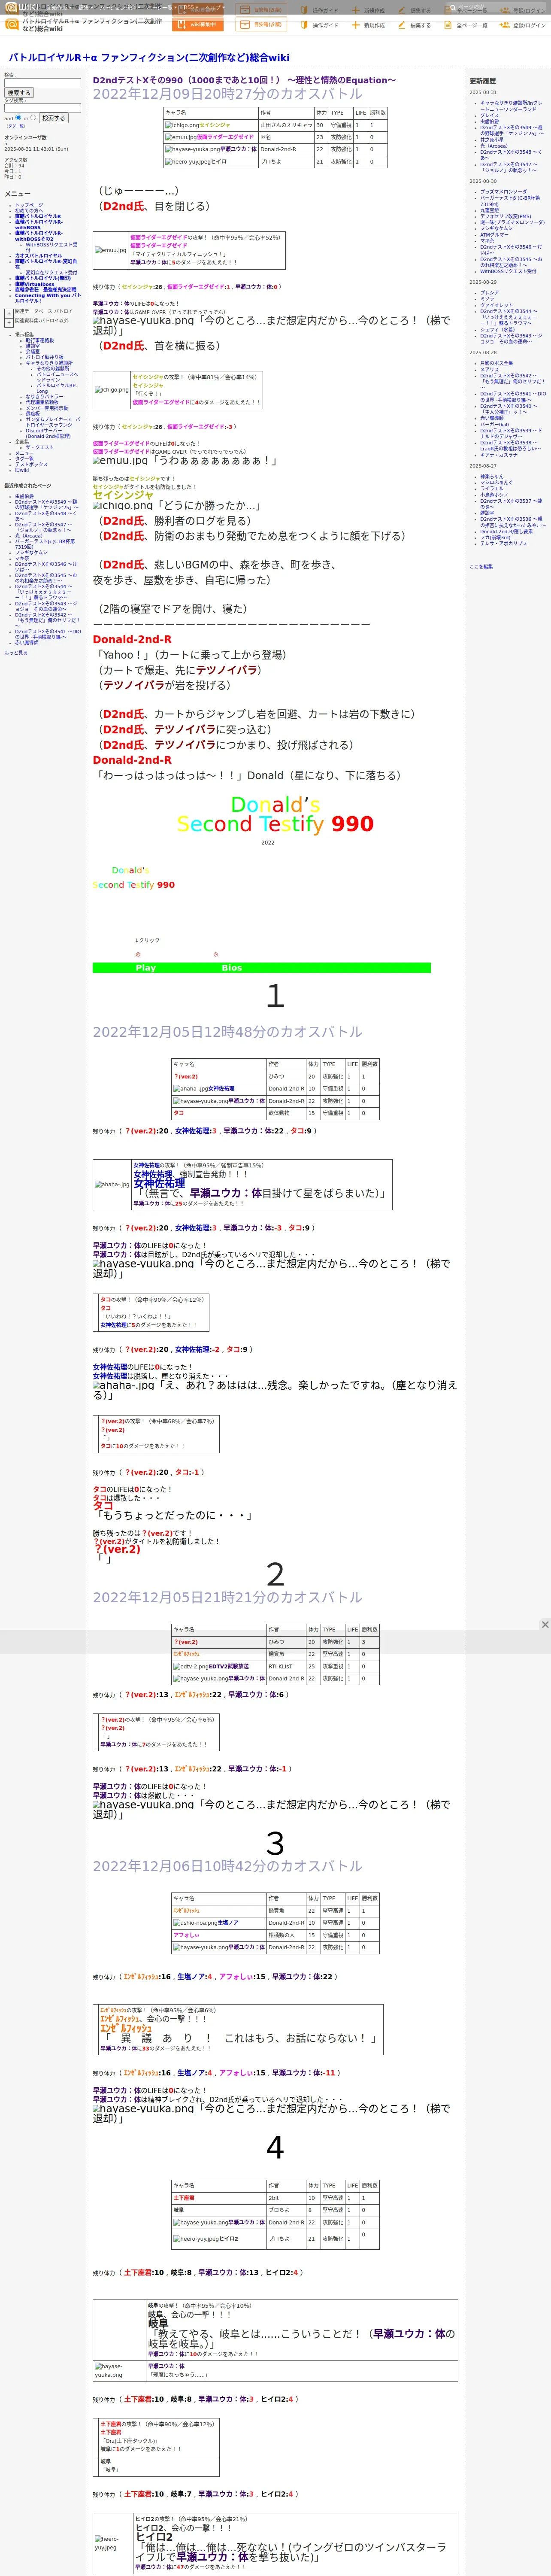The width and height of the screenshot is (551, 2576).
Task: Open the wiki title heading link
Action: click(149, 57)
